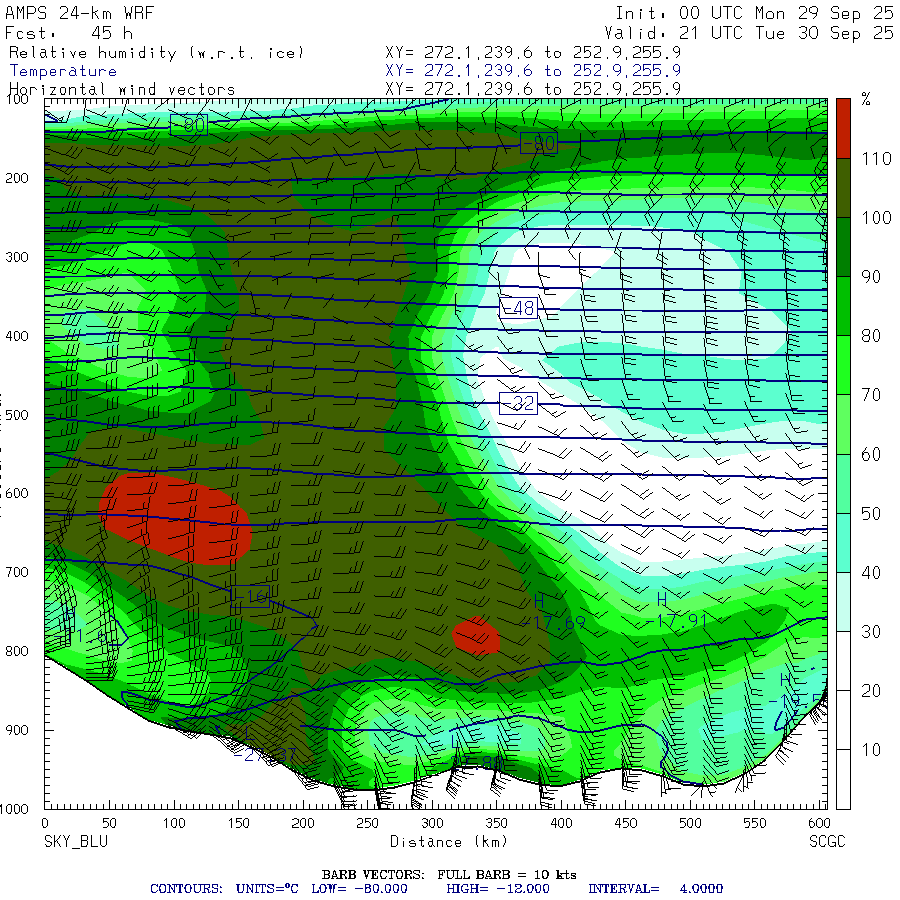Click the '0' distance axis tick label
Screen dimensions: 900x900
(x=45, y=823)
